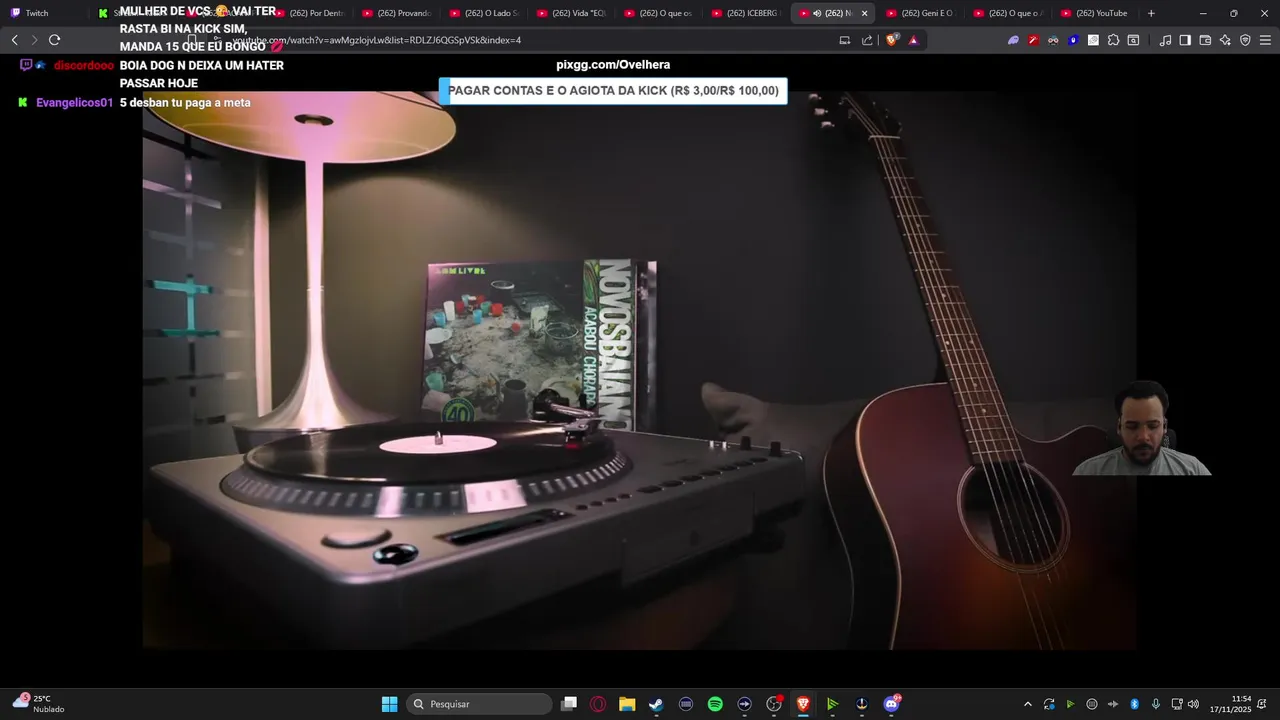Switch to the '(262) Vida' tab

[571, 13]
